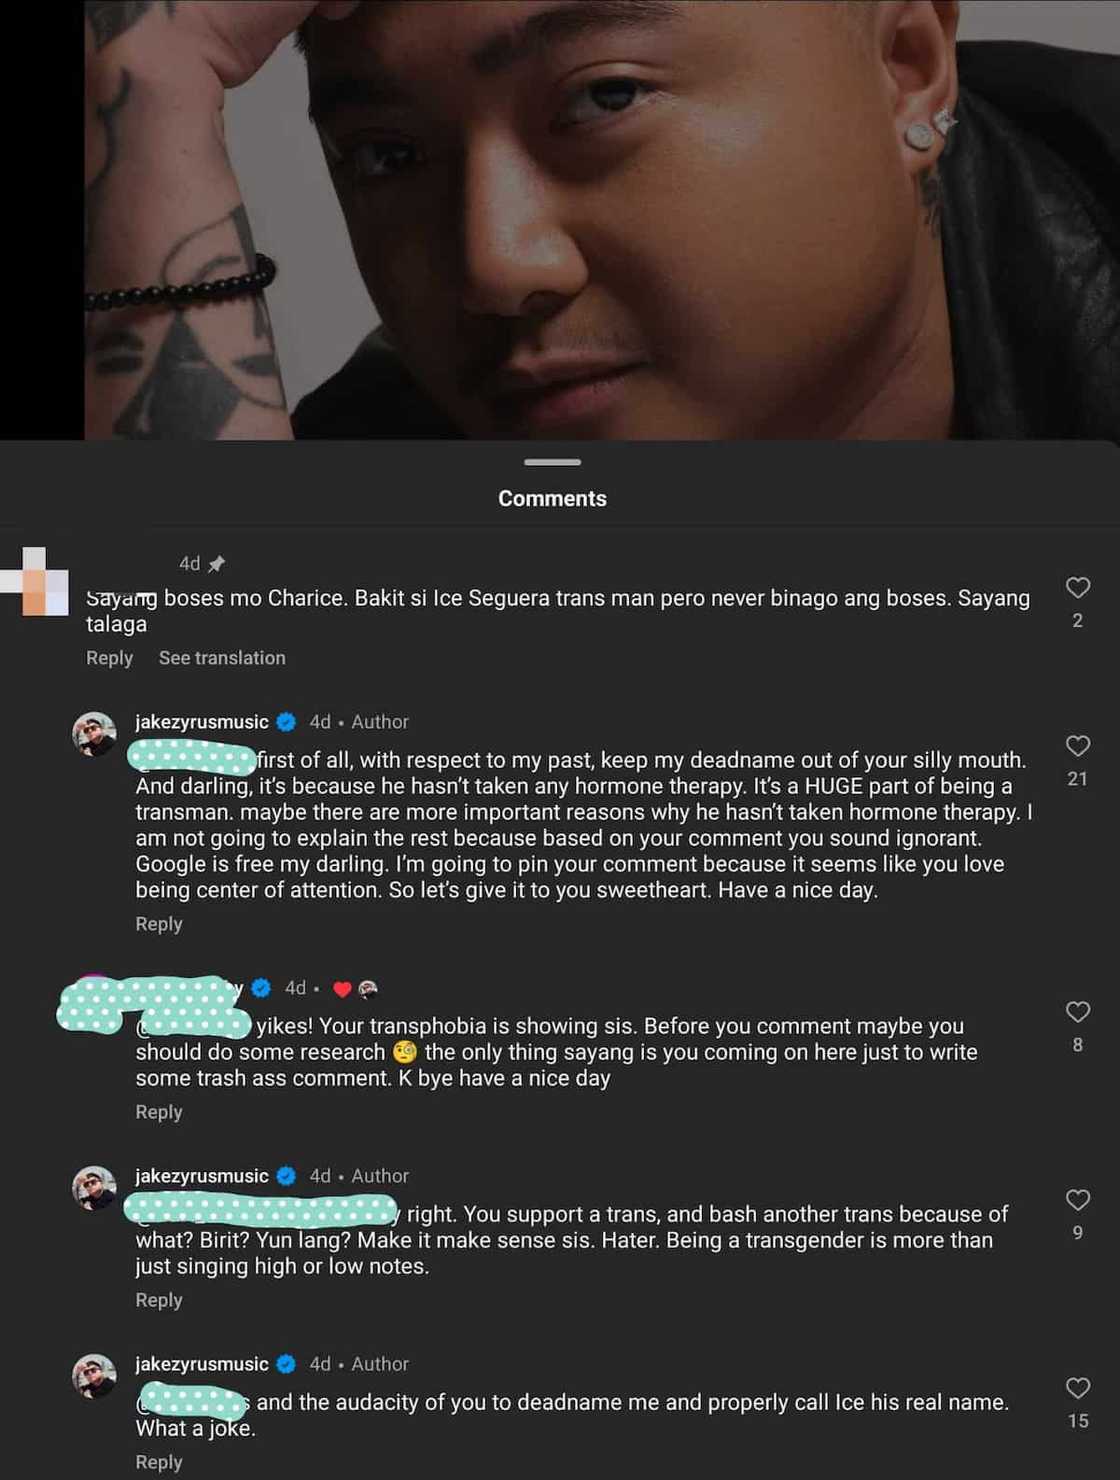Click verified badge next to first jakezyrusmusic

coord(286,722)
